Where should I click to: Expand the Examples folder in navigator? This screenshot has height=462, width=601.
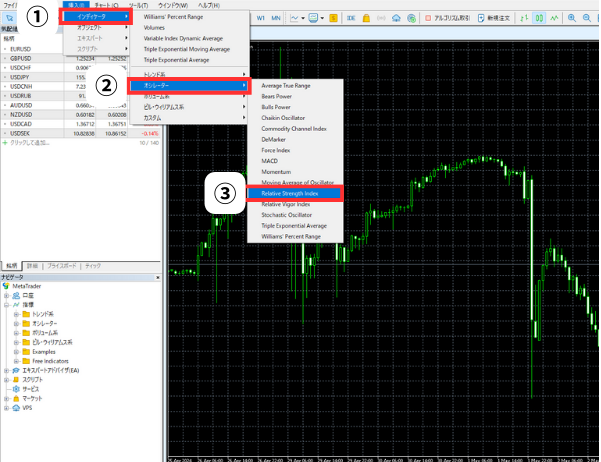[x=43, y=352]
